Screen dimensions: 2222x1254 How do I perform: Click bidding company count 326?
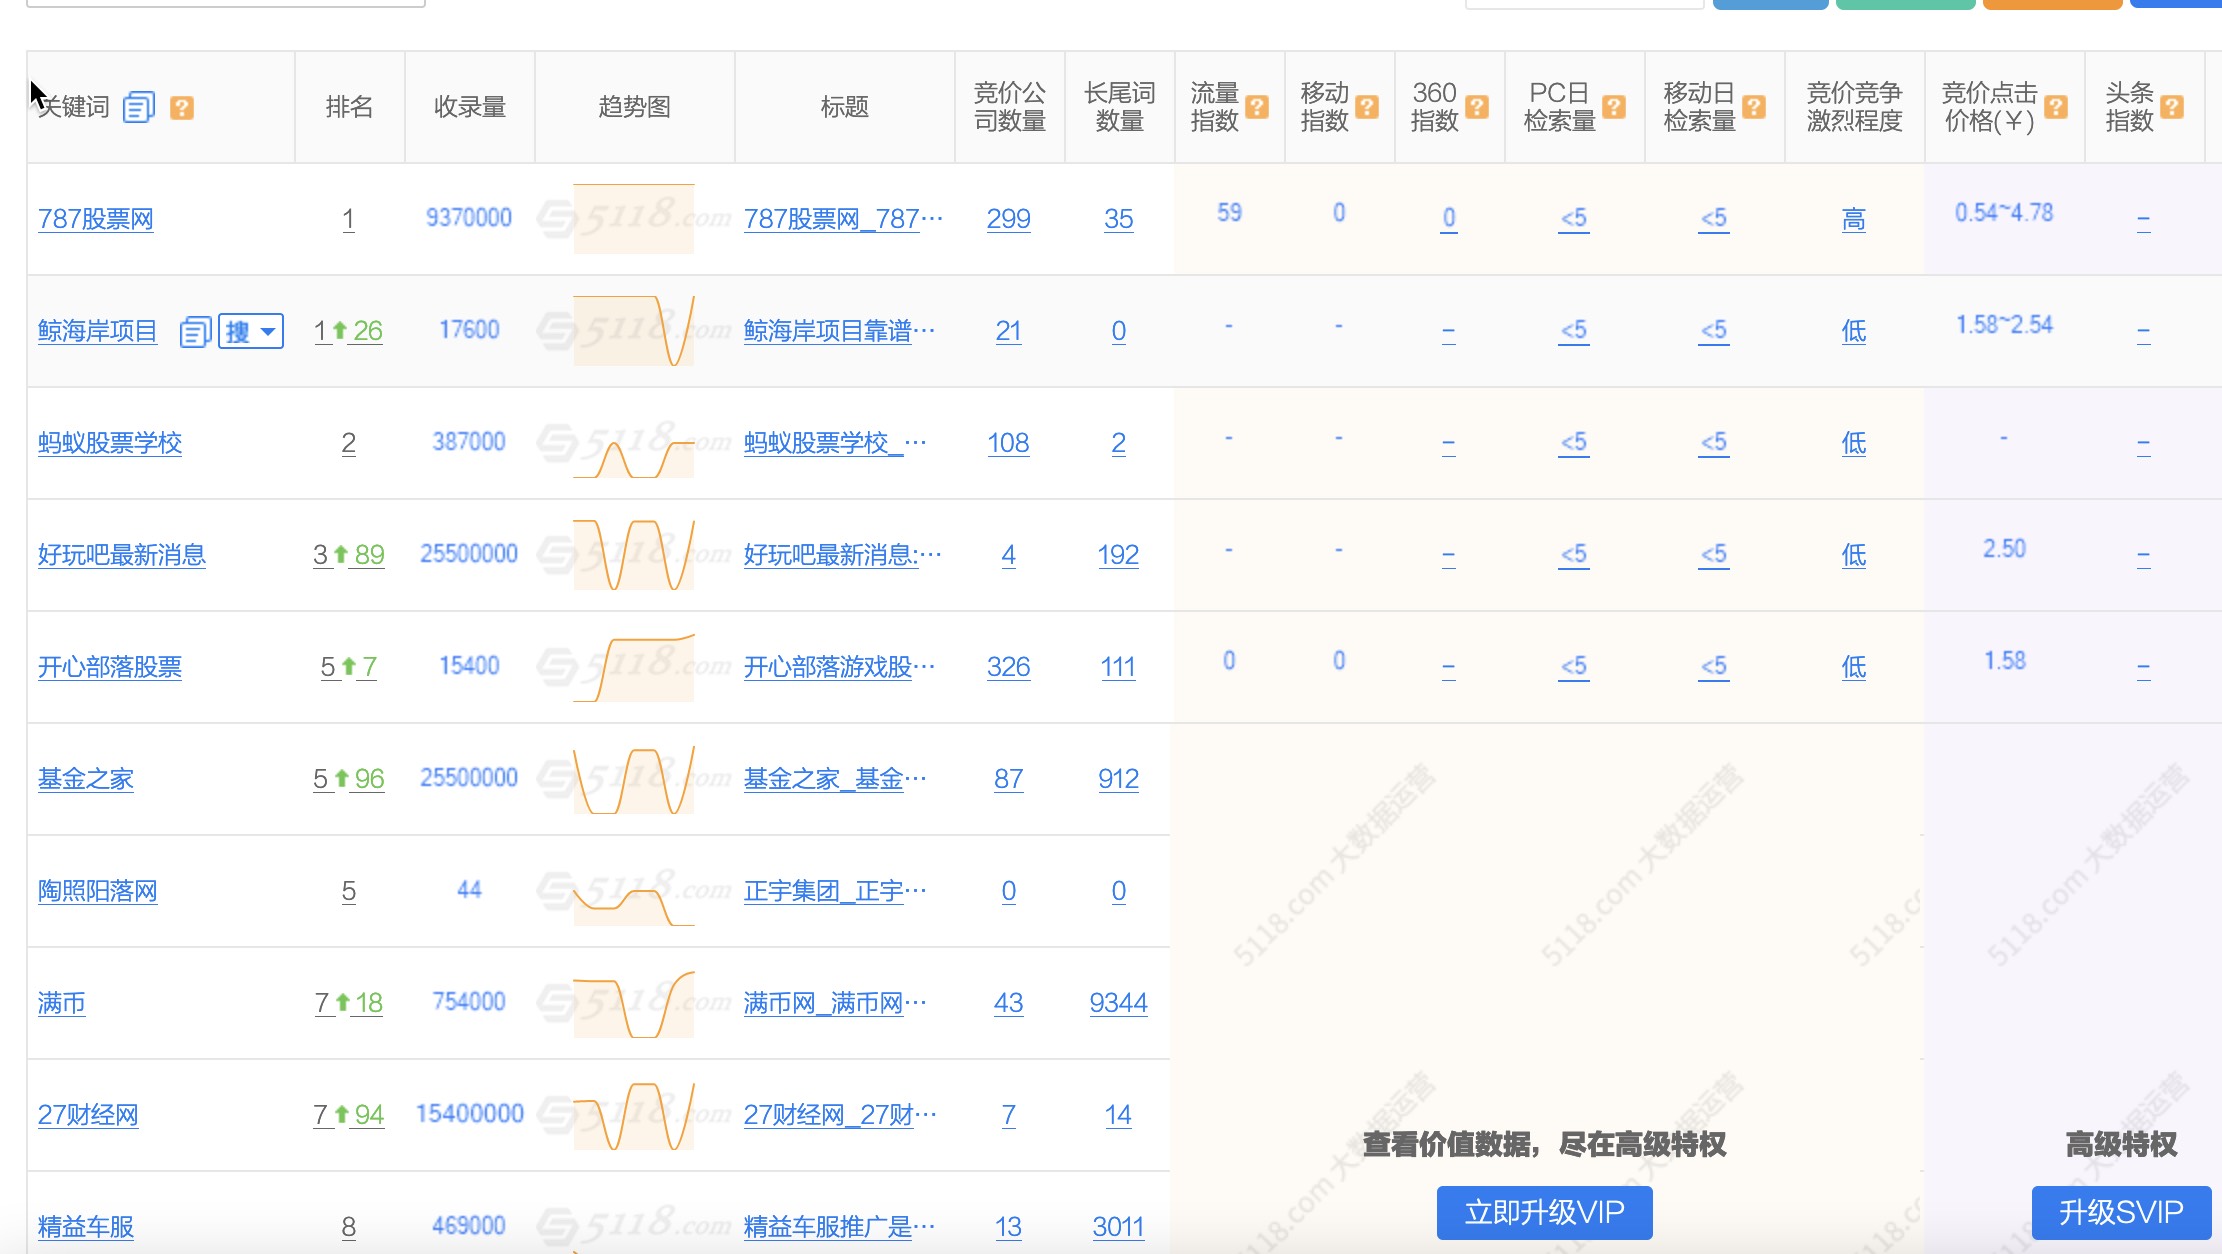tap(1009, 667)
